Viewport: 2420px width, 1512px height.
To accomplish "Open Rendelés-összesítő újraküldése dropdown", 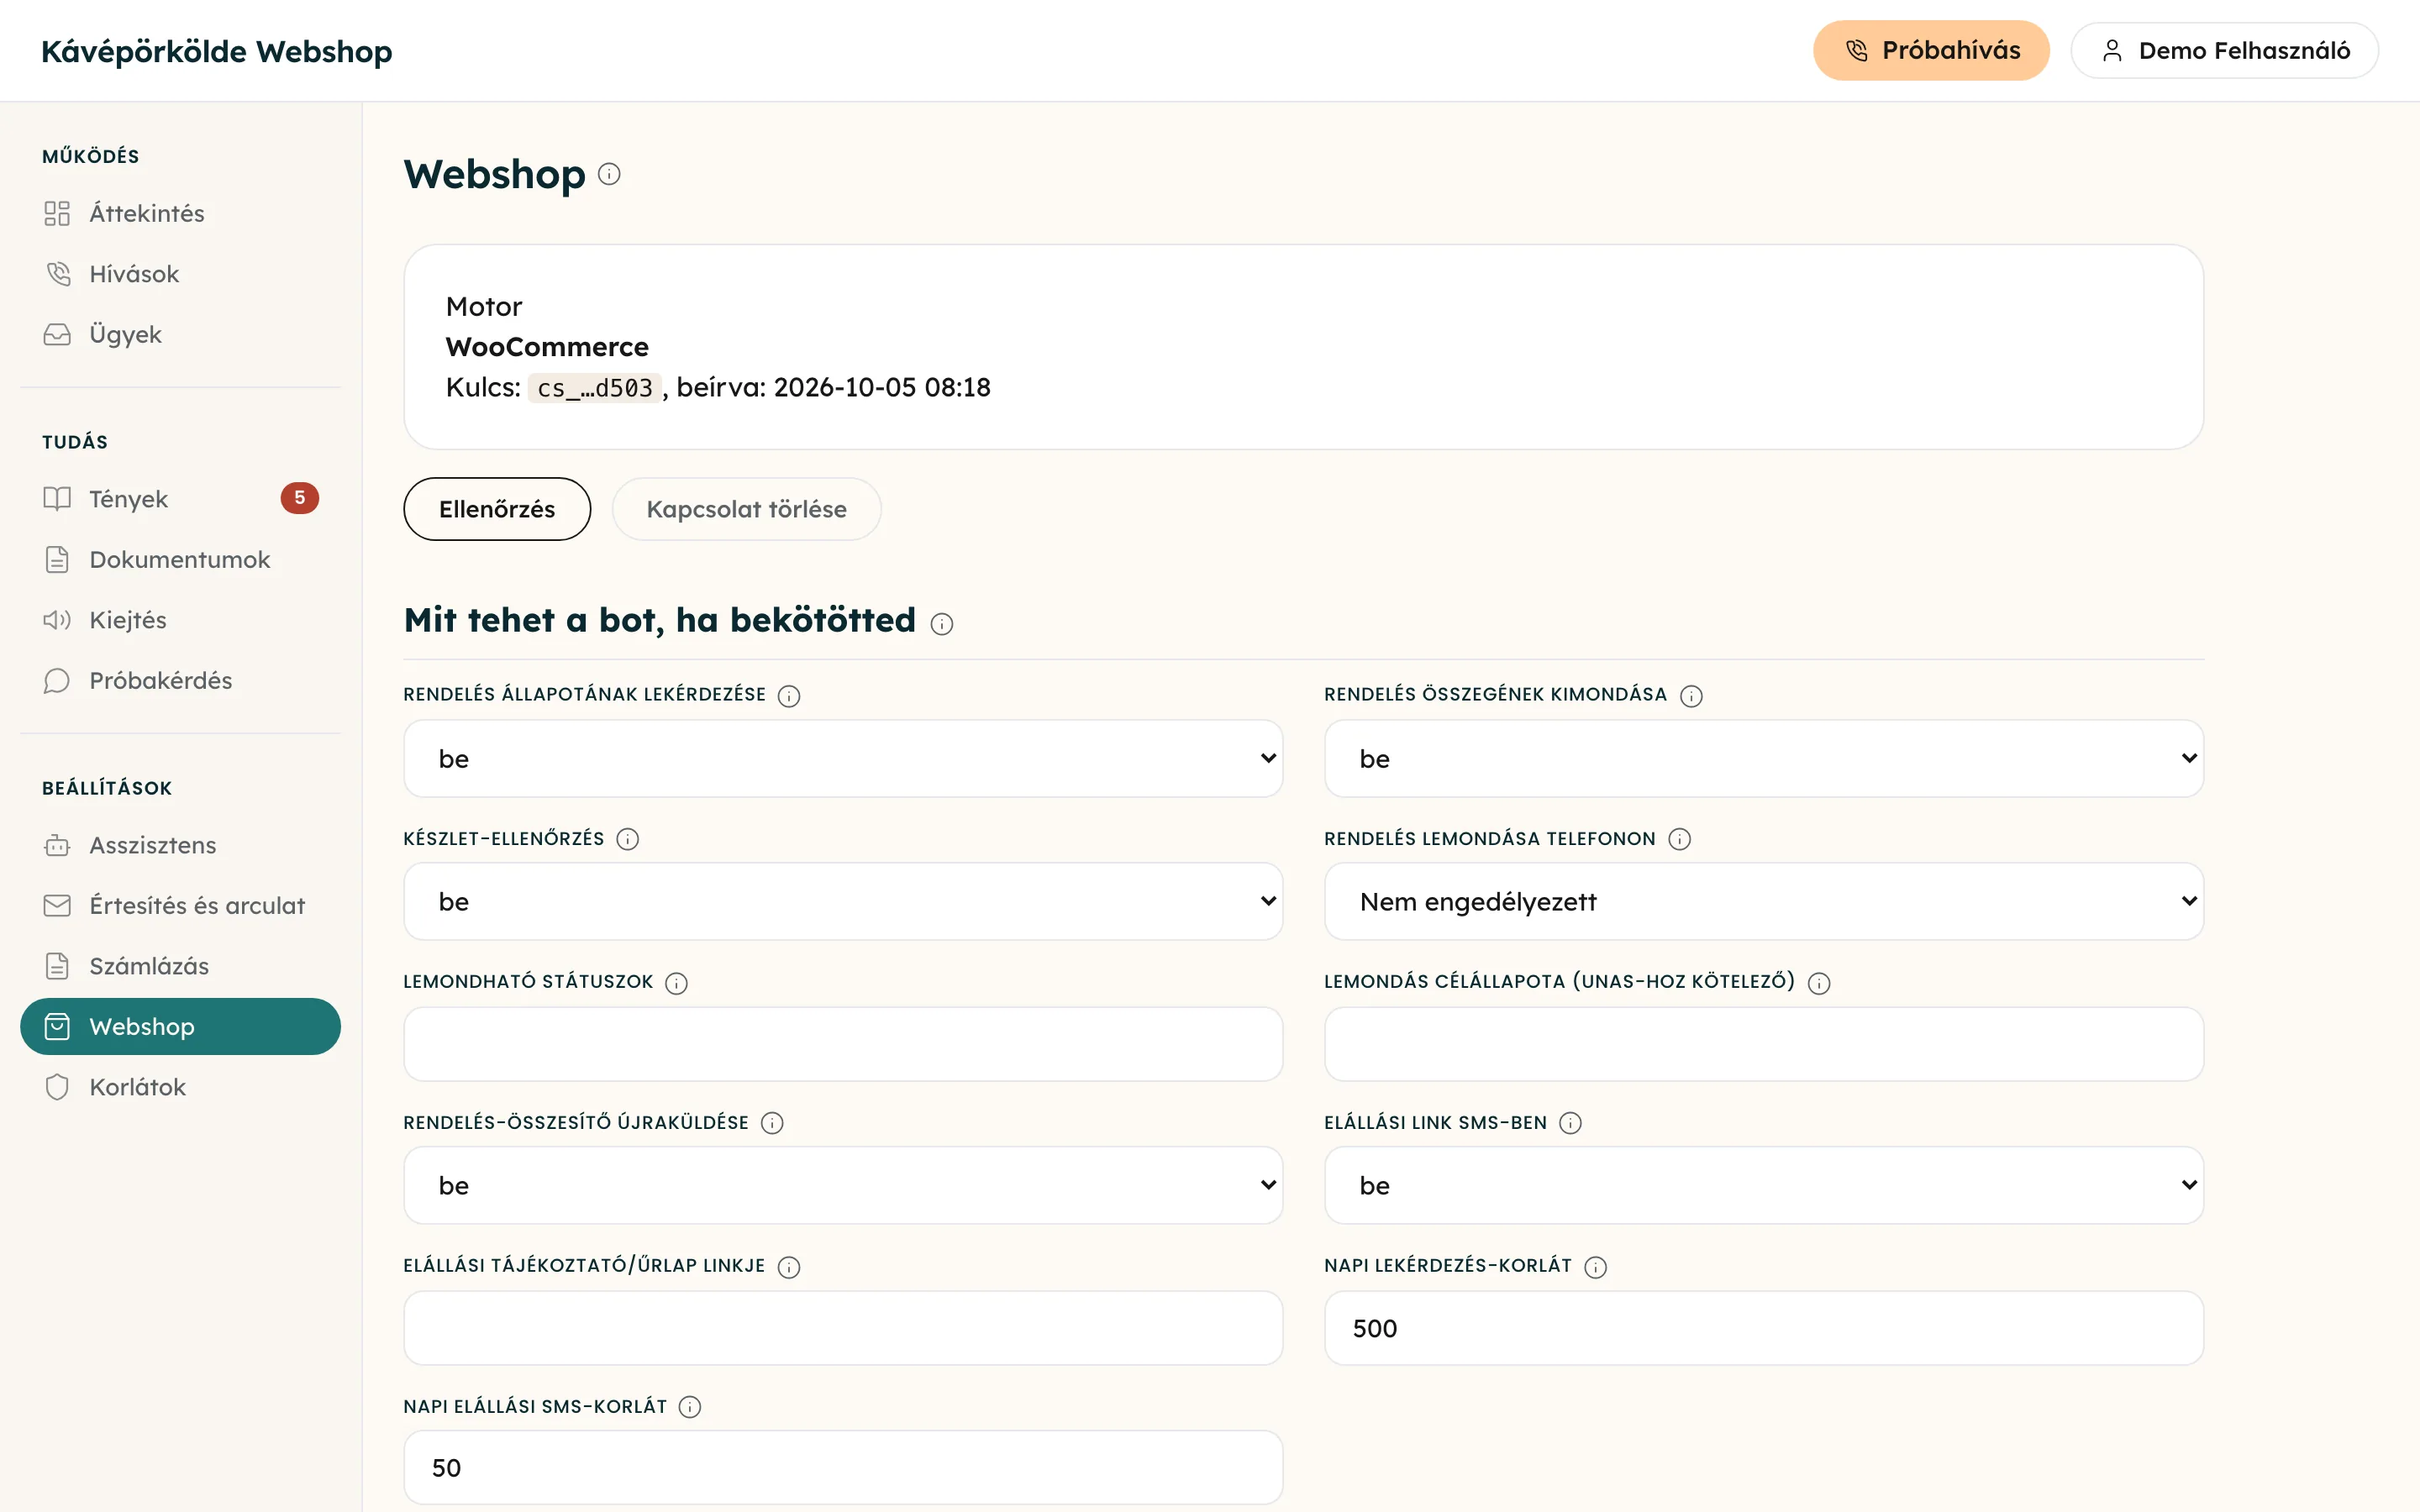I will coord(843,1185).
